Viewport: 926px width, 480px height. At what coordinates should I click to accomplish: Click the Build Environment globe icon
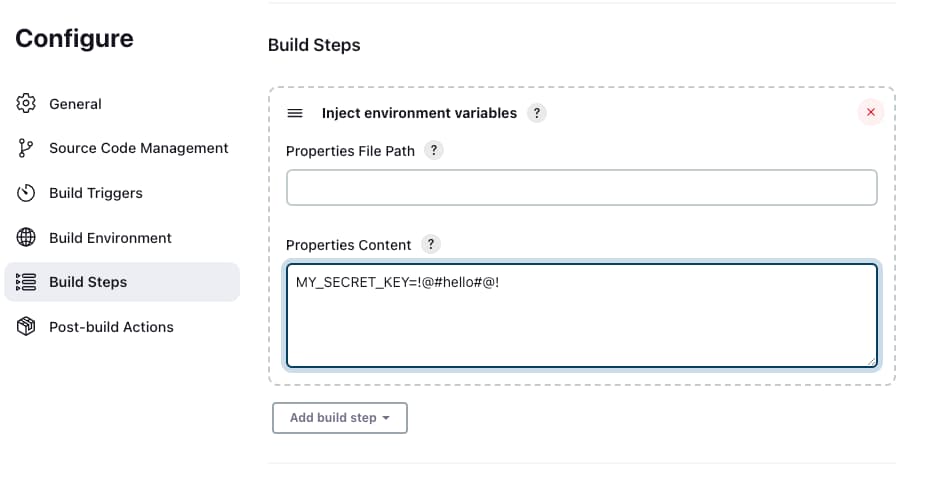pyautogui.click(x=26, y=237)
